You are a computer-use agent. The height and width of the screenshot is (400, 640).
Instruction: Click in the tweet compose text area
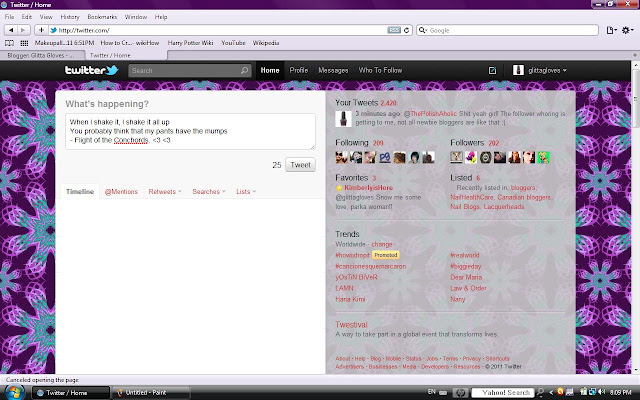pyautogui.click(x=190, y=131)
